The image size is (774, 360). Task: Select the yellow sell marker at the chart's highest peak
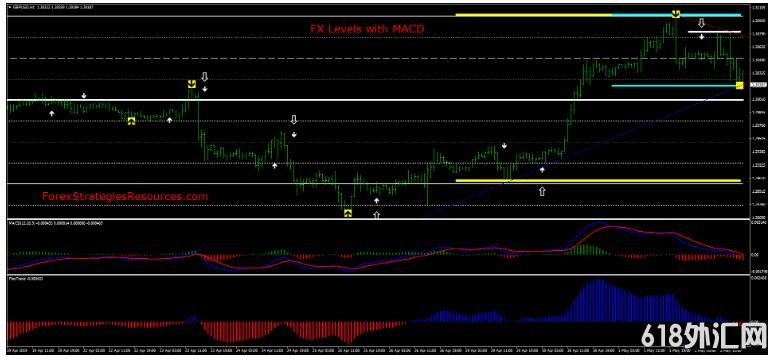676,14
